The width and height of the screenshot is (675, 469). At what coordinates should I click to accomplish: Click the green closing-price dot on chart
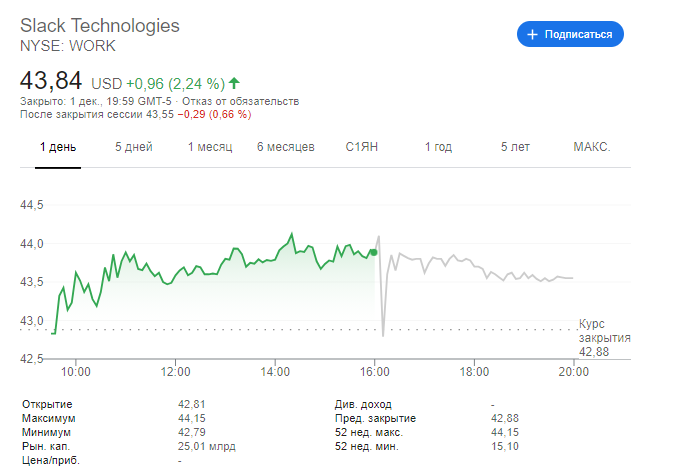(374, 252)
